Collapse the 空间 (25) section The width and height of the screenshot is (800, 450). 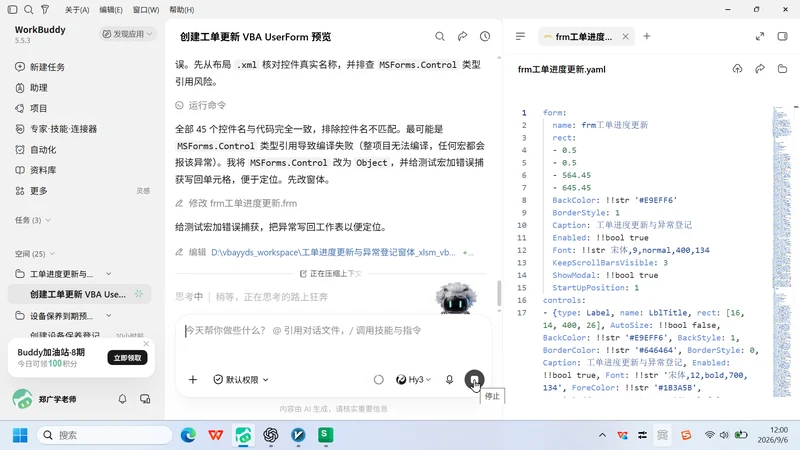[x=35, y=254]
